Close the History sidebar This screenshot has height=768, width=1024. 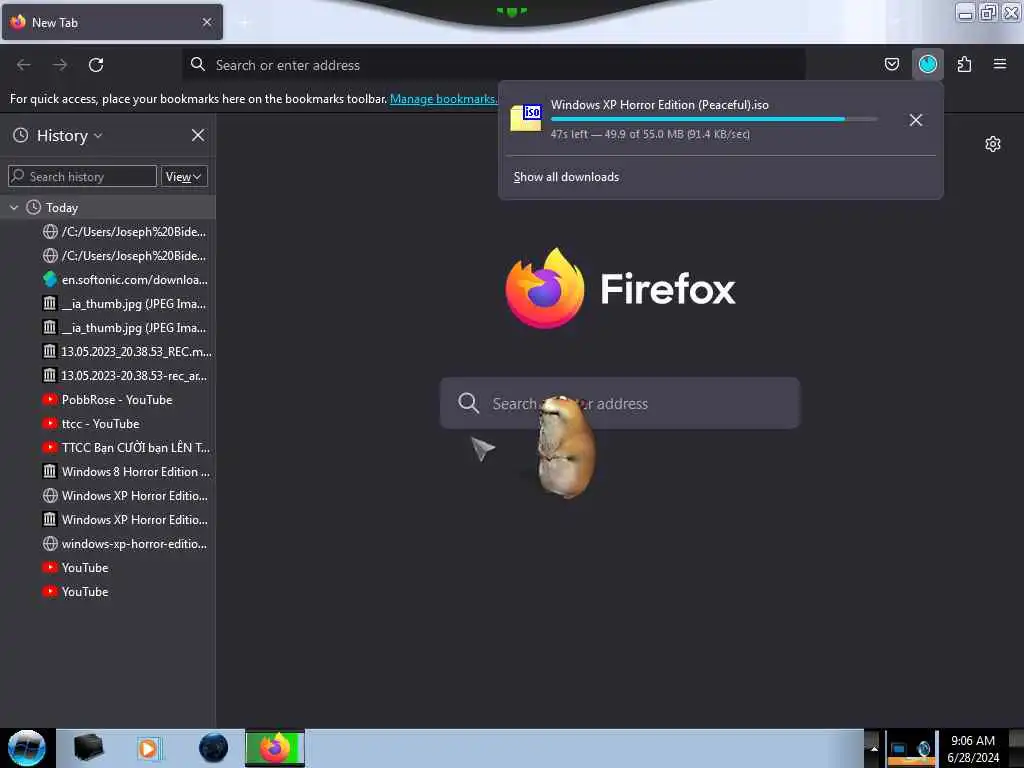(x=198, y=135)
